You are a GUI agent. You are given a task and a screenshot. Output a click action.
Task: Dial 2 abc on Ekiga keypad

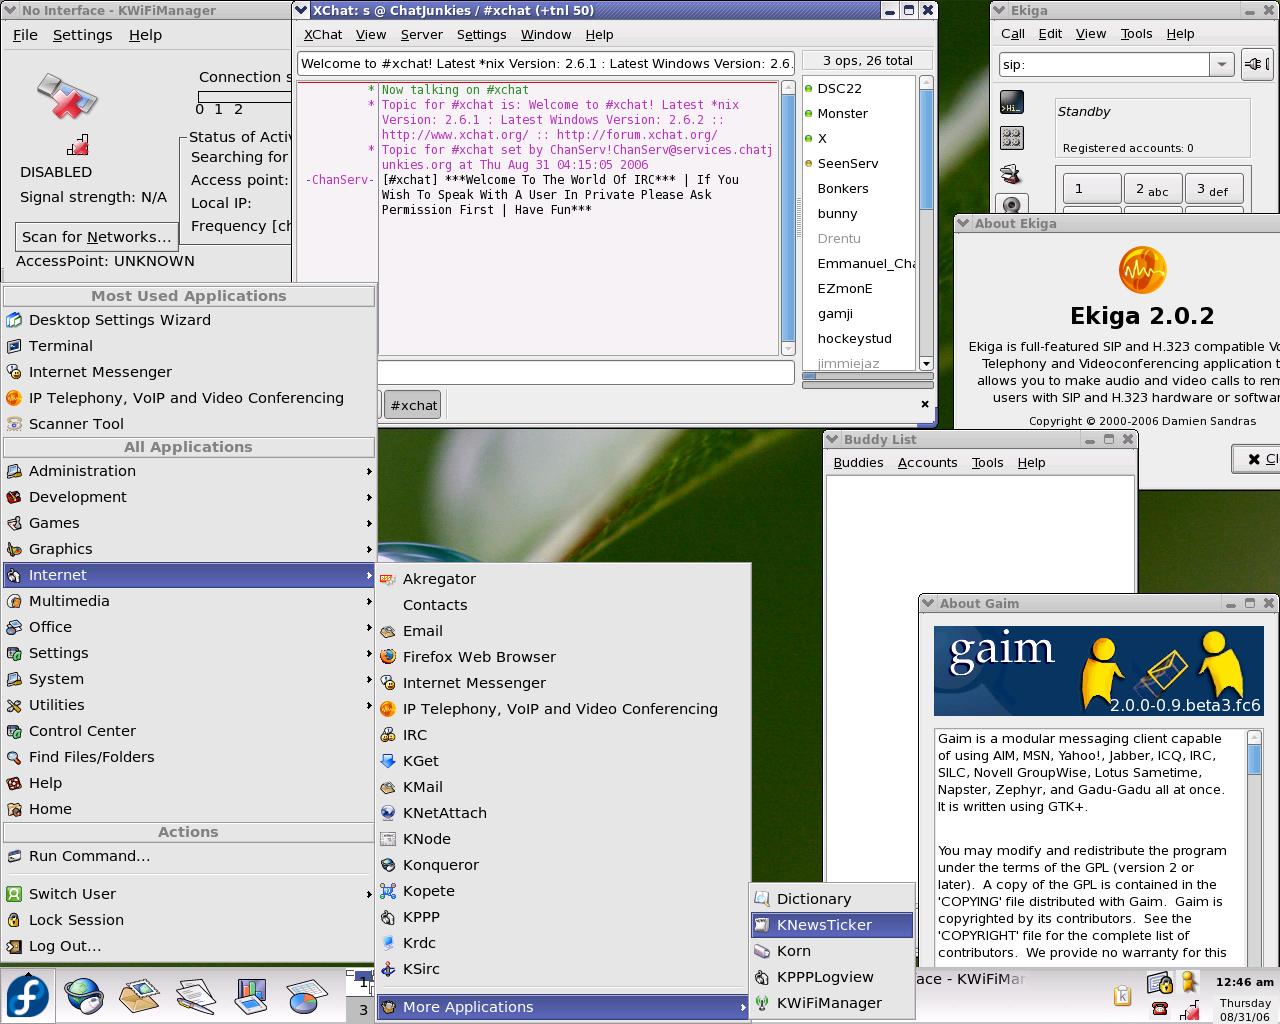click(1152, 189)
